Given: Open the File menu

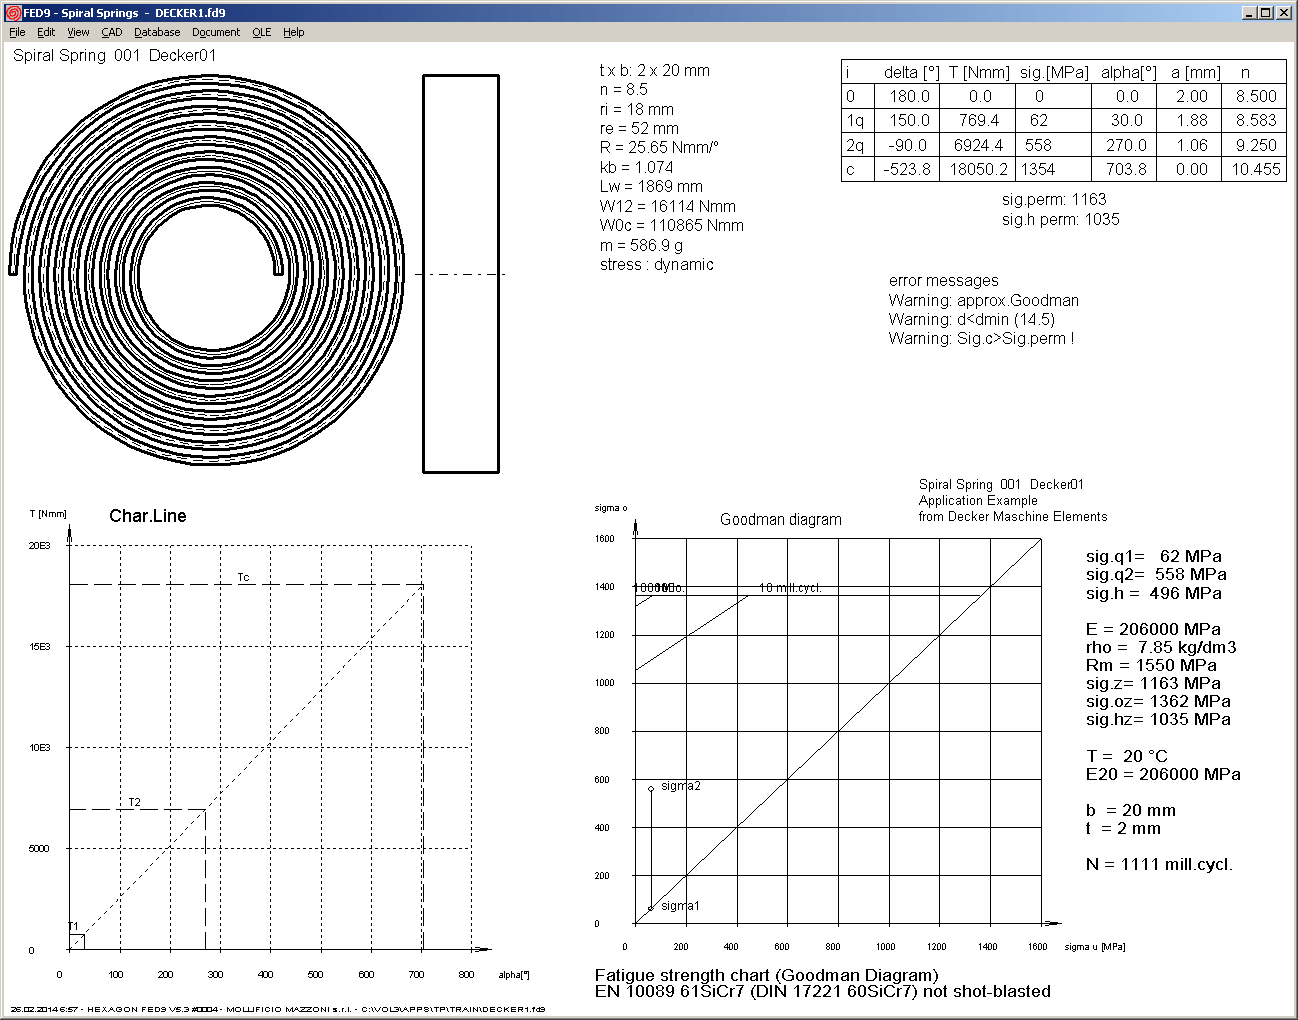Looking at the screenshot, I should 17,32.
